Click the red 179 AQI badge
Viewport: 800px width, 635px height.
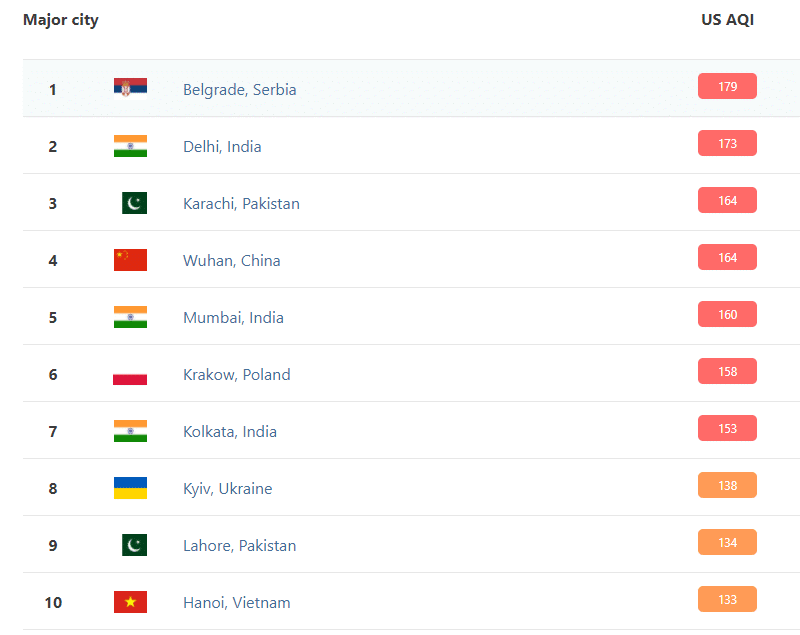pos(727,87)
